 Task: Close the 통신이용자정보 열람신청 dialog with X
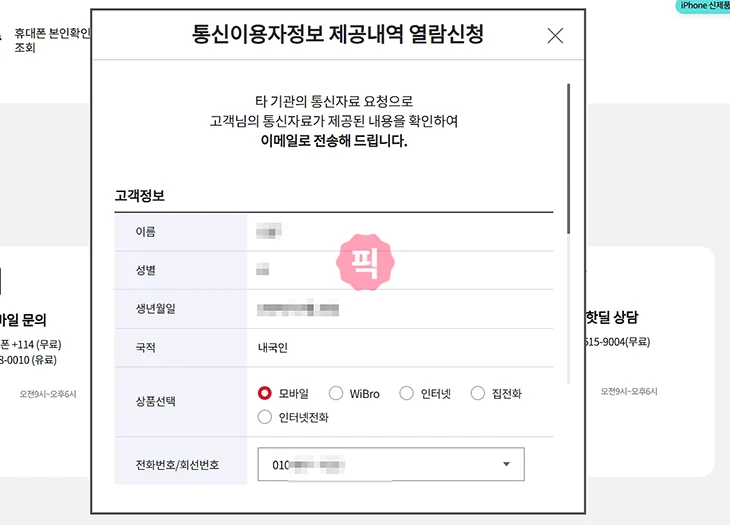tap(555, 36)
